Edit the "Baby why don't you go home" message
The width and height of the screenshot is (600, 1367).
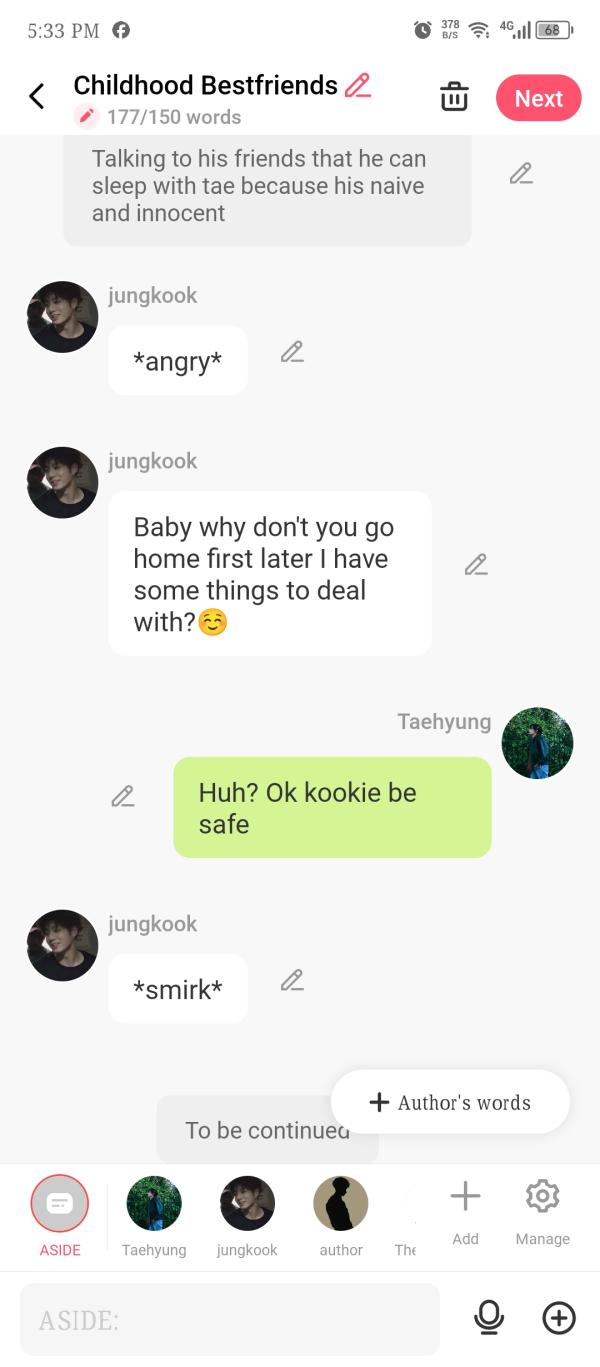[x=476, y=565]
